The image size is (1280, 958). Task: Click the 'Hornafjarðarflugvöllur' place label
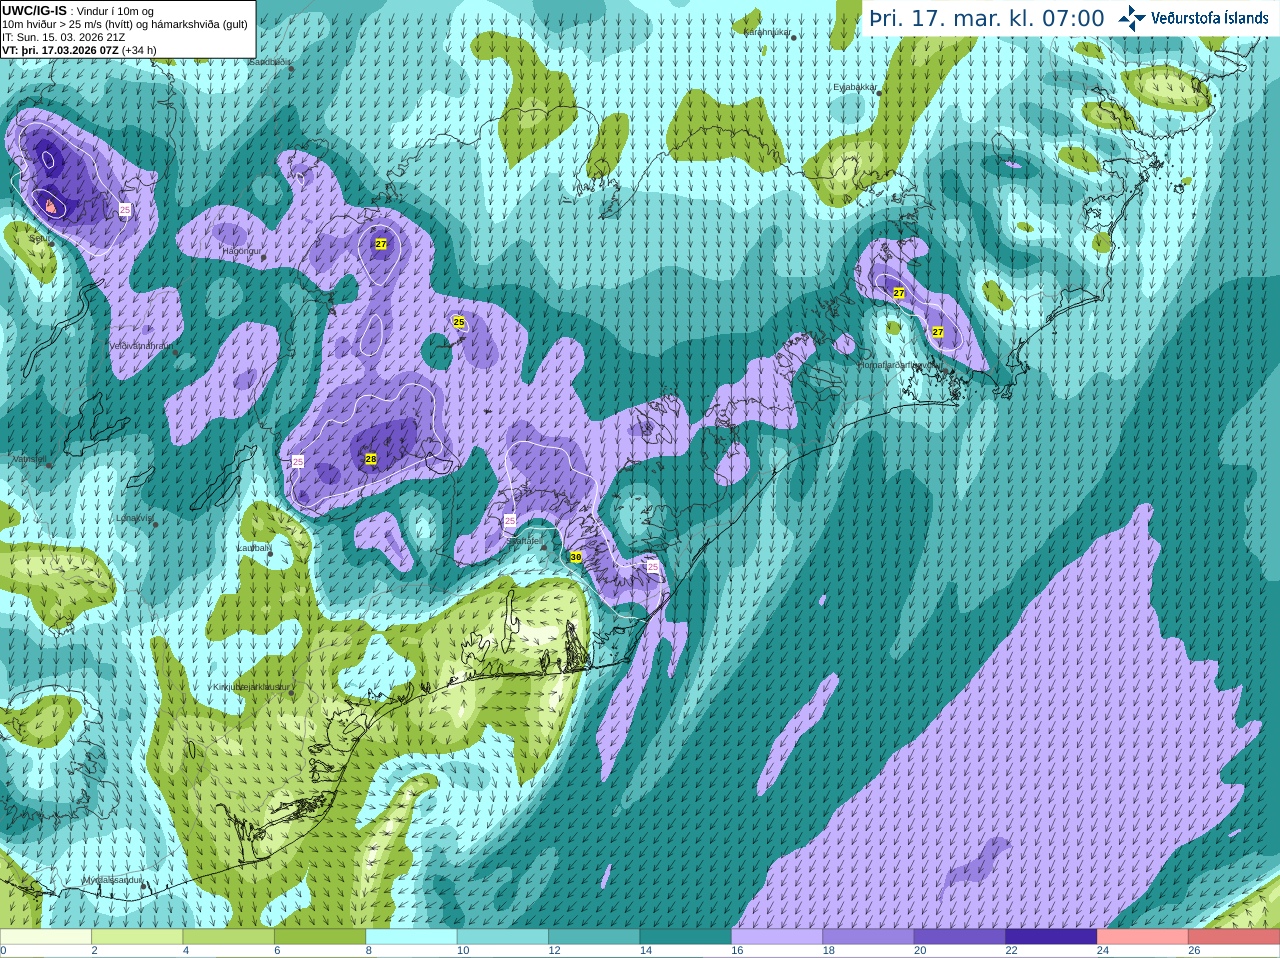click(899, 365)
